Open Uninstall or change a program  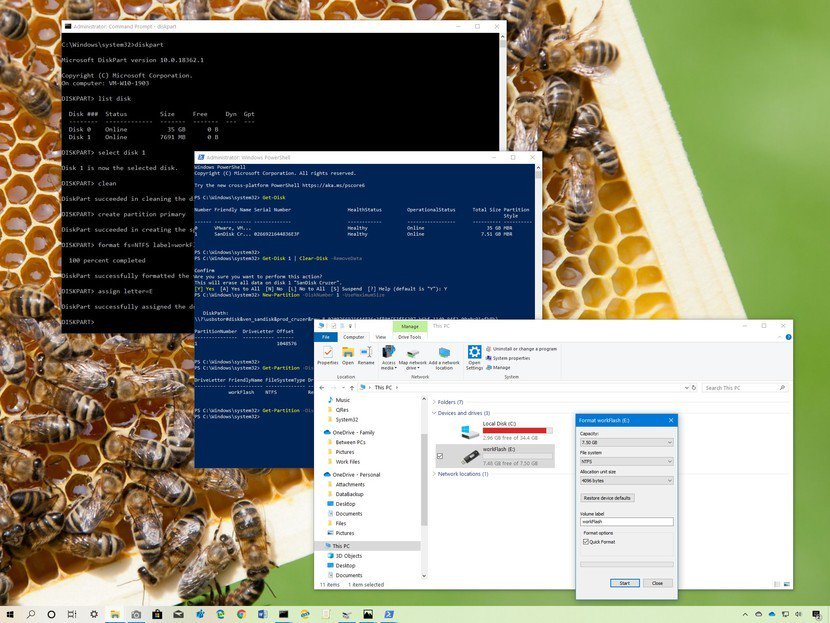click(x=525, y=349)
